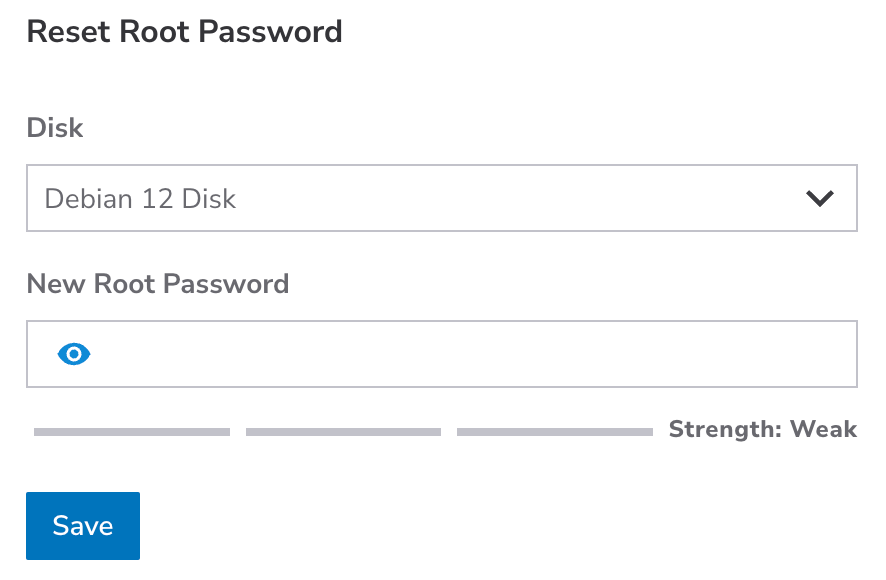Focus the root password text box
This screenshot has width=886, height=580.
[x=470, y=353]
